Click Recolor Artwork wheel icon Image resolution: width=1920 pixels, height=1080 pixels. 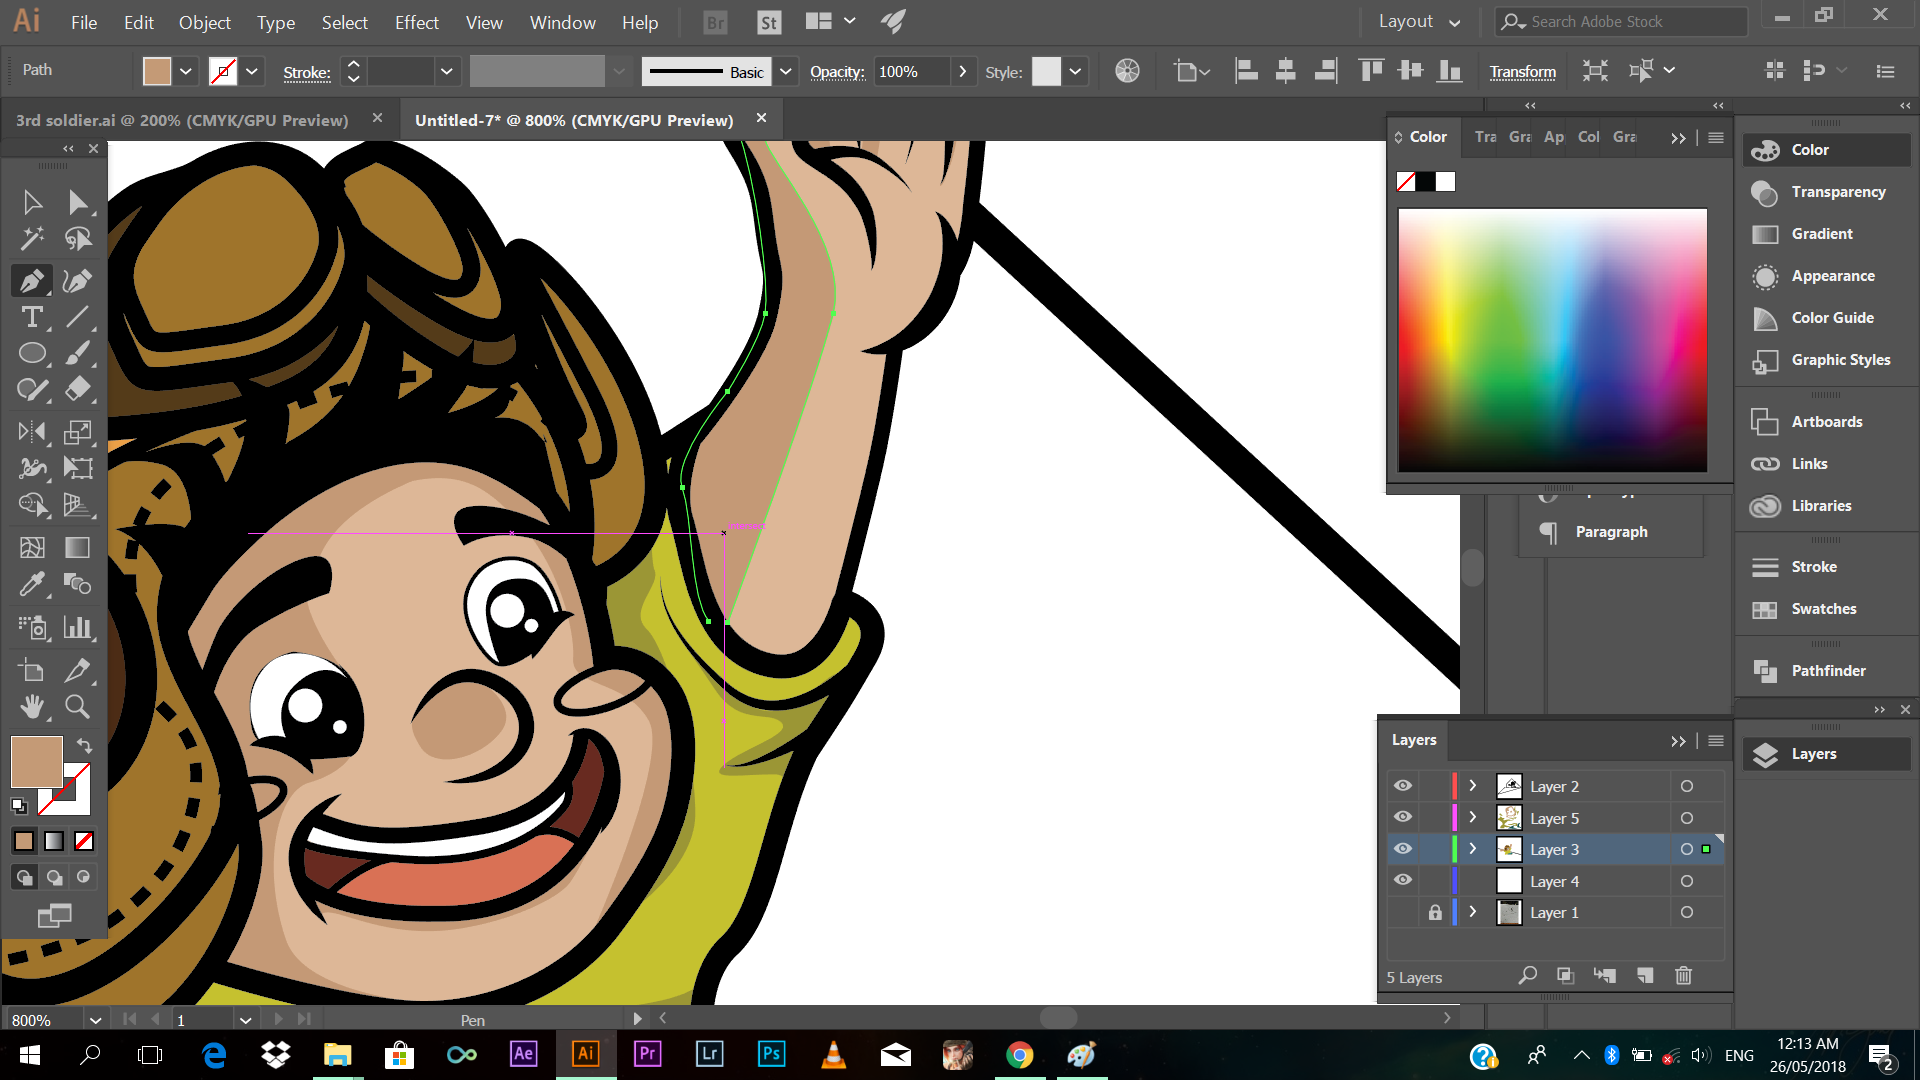pyautogui.click(x=1127, y=71)
